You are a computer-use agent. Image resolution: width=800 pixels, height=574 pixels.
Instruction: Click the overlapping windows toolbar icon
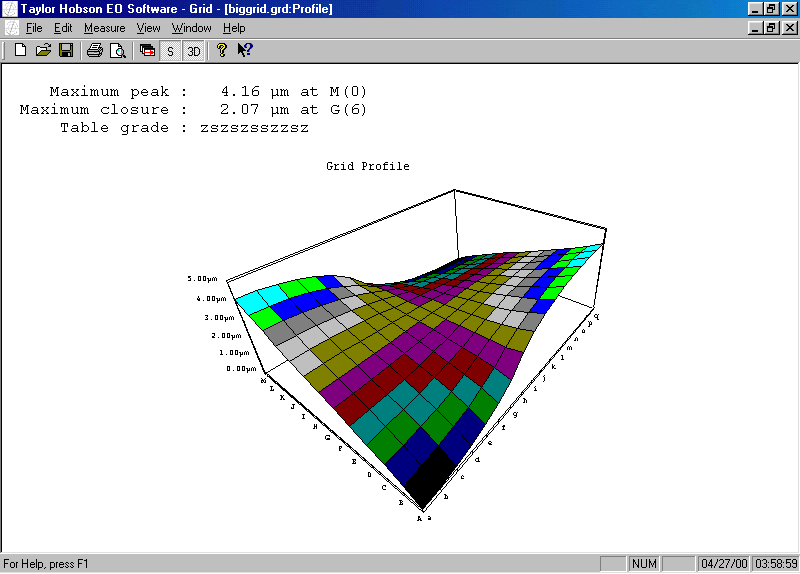[x=147, y=50]
